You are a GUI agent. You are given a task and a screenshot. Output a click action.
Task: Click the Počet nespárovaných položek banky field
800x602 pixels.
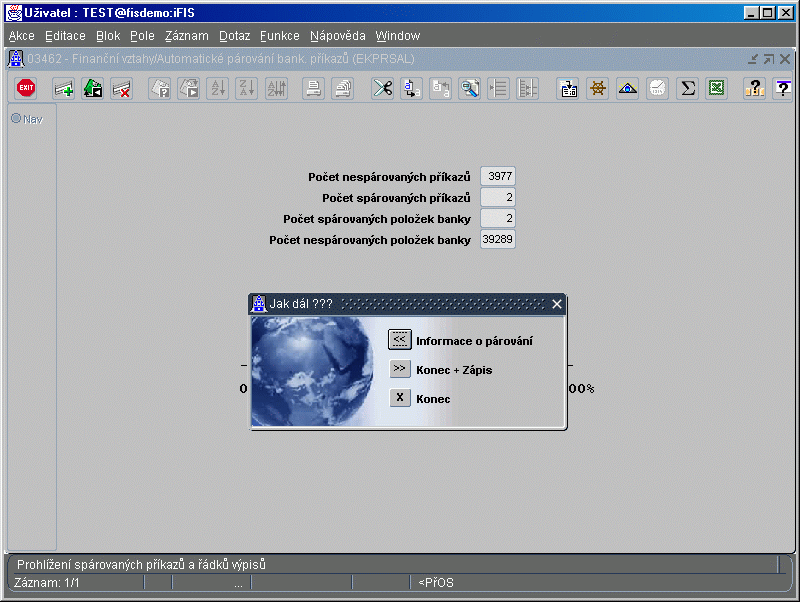(498, 239)
